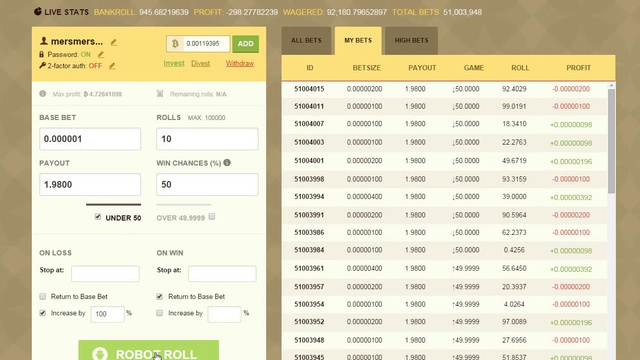Open bet ID 51003961
Screen dimensions: 640x360
point(309,268)
